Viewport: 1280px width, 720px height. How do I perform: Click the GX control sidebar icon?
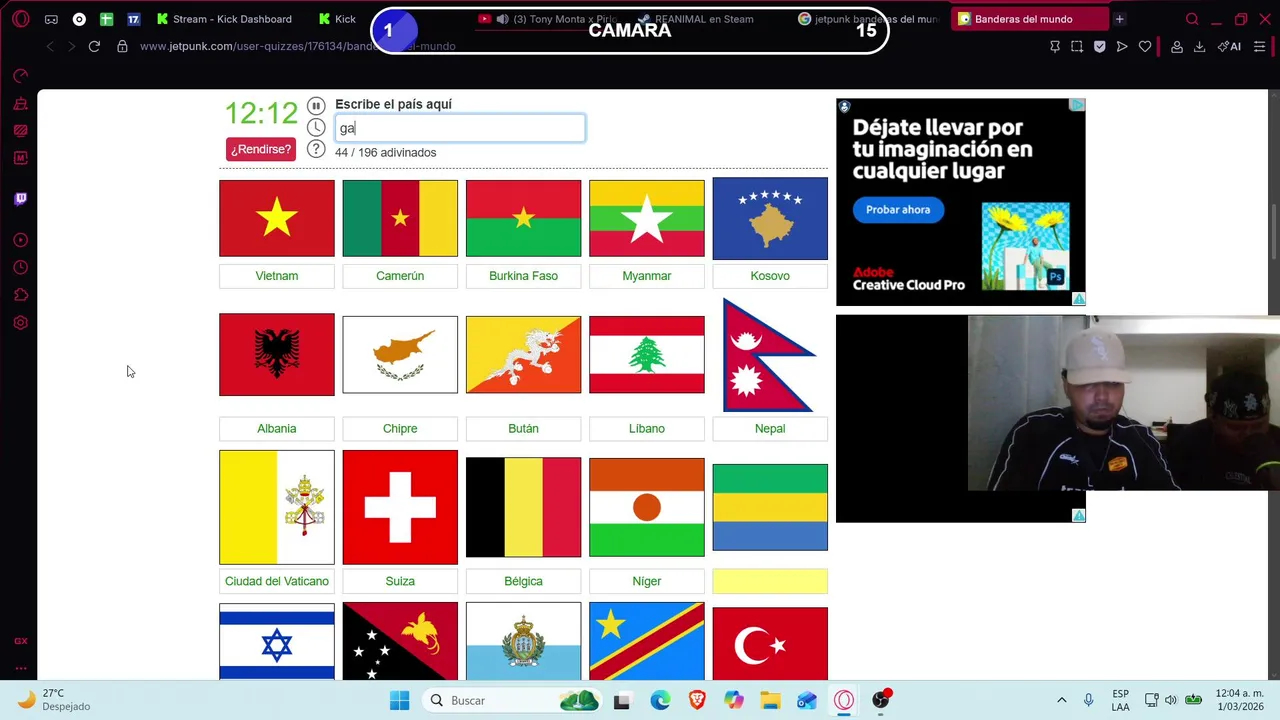(20, 75)
